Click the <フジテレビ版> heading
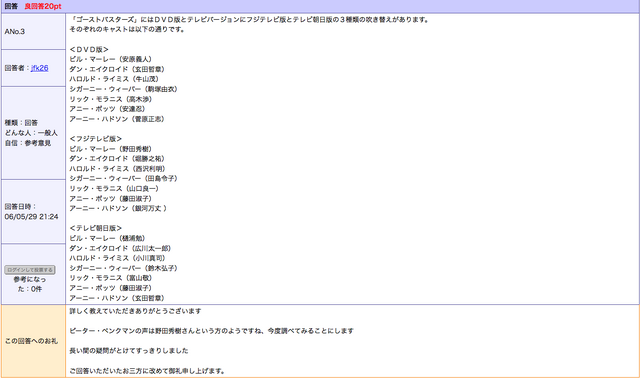This screenshot has height=379, width=640. 96,139
